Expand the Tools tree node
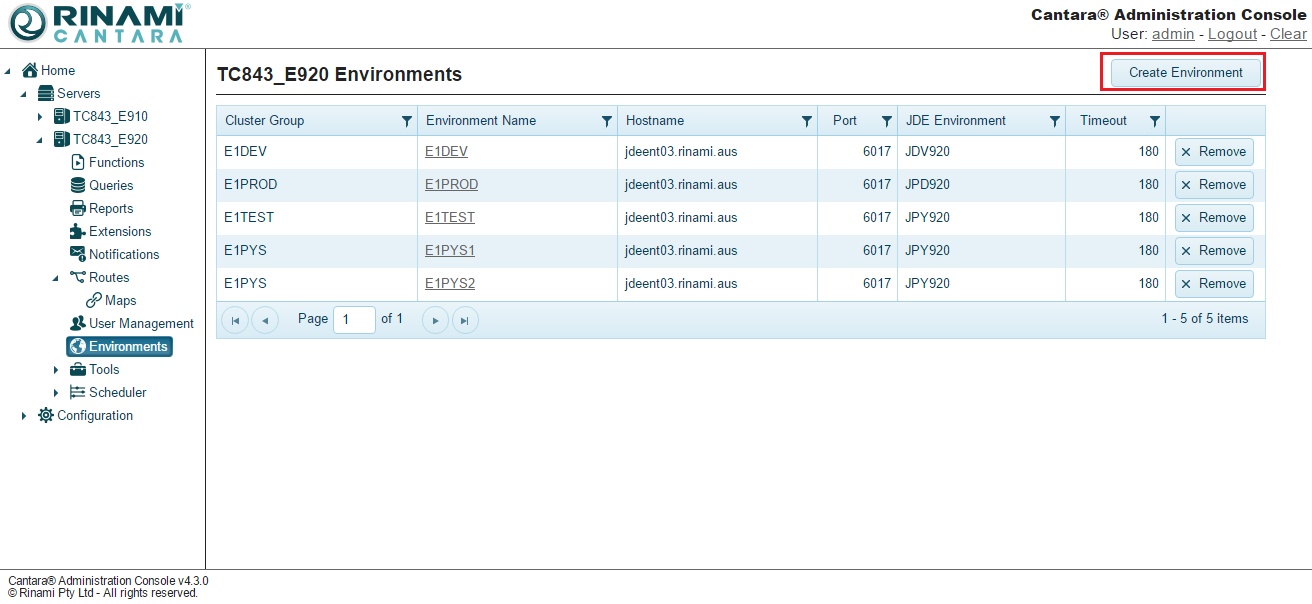The image size is (1312, 604). point(56,370)
